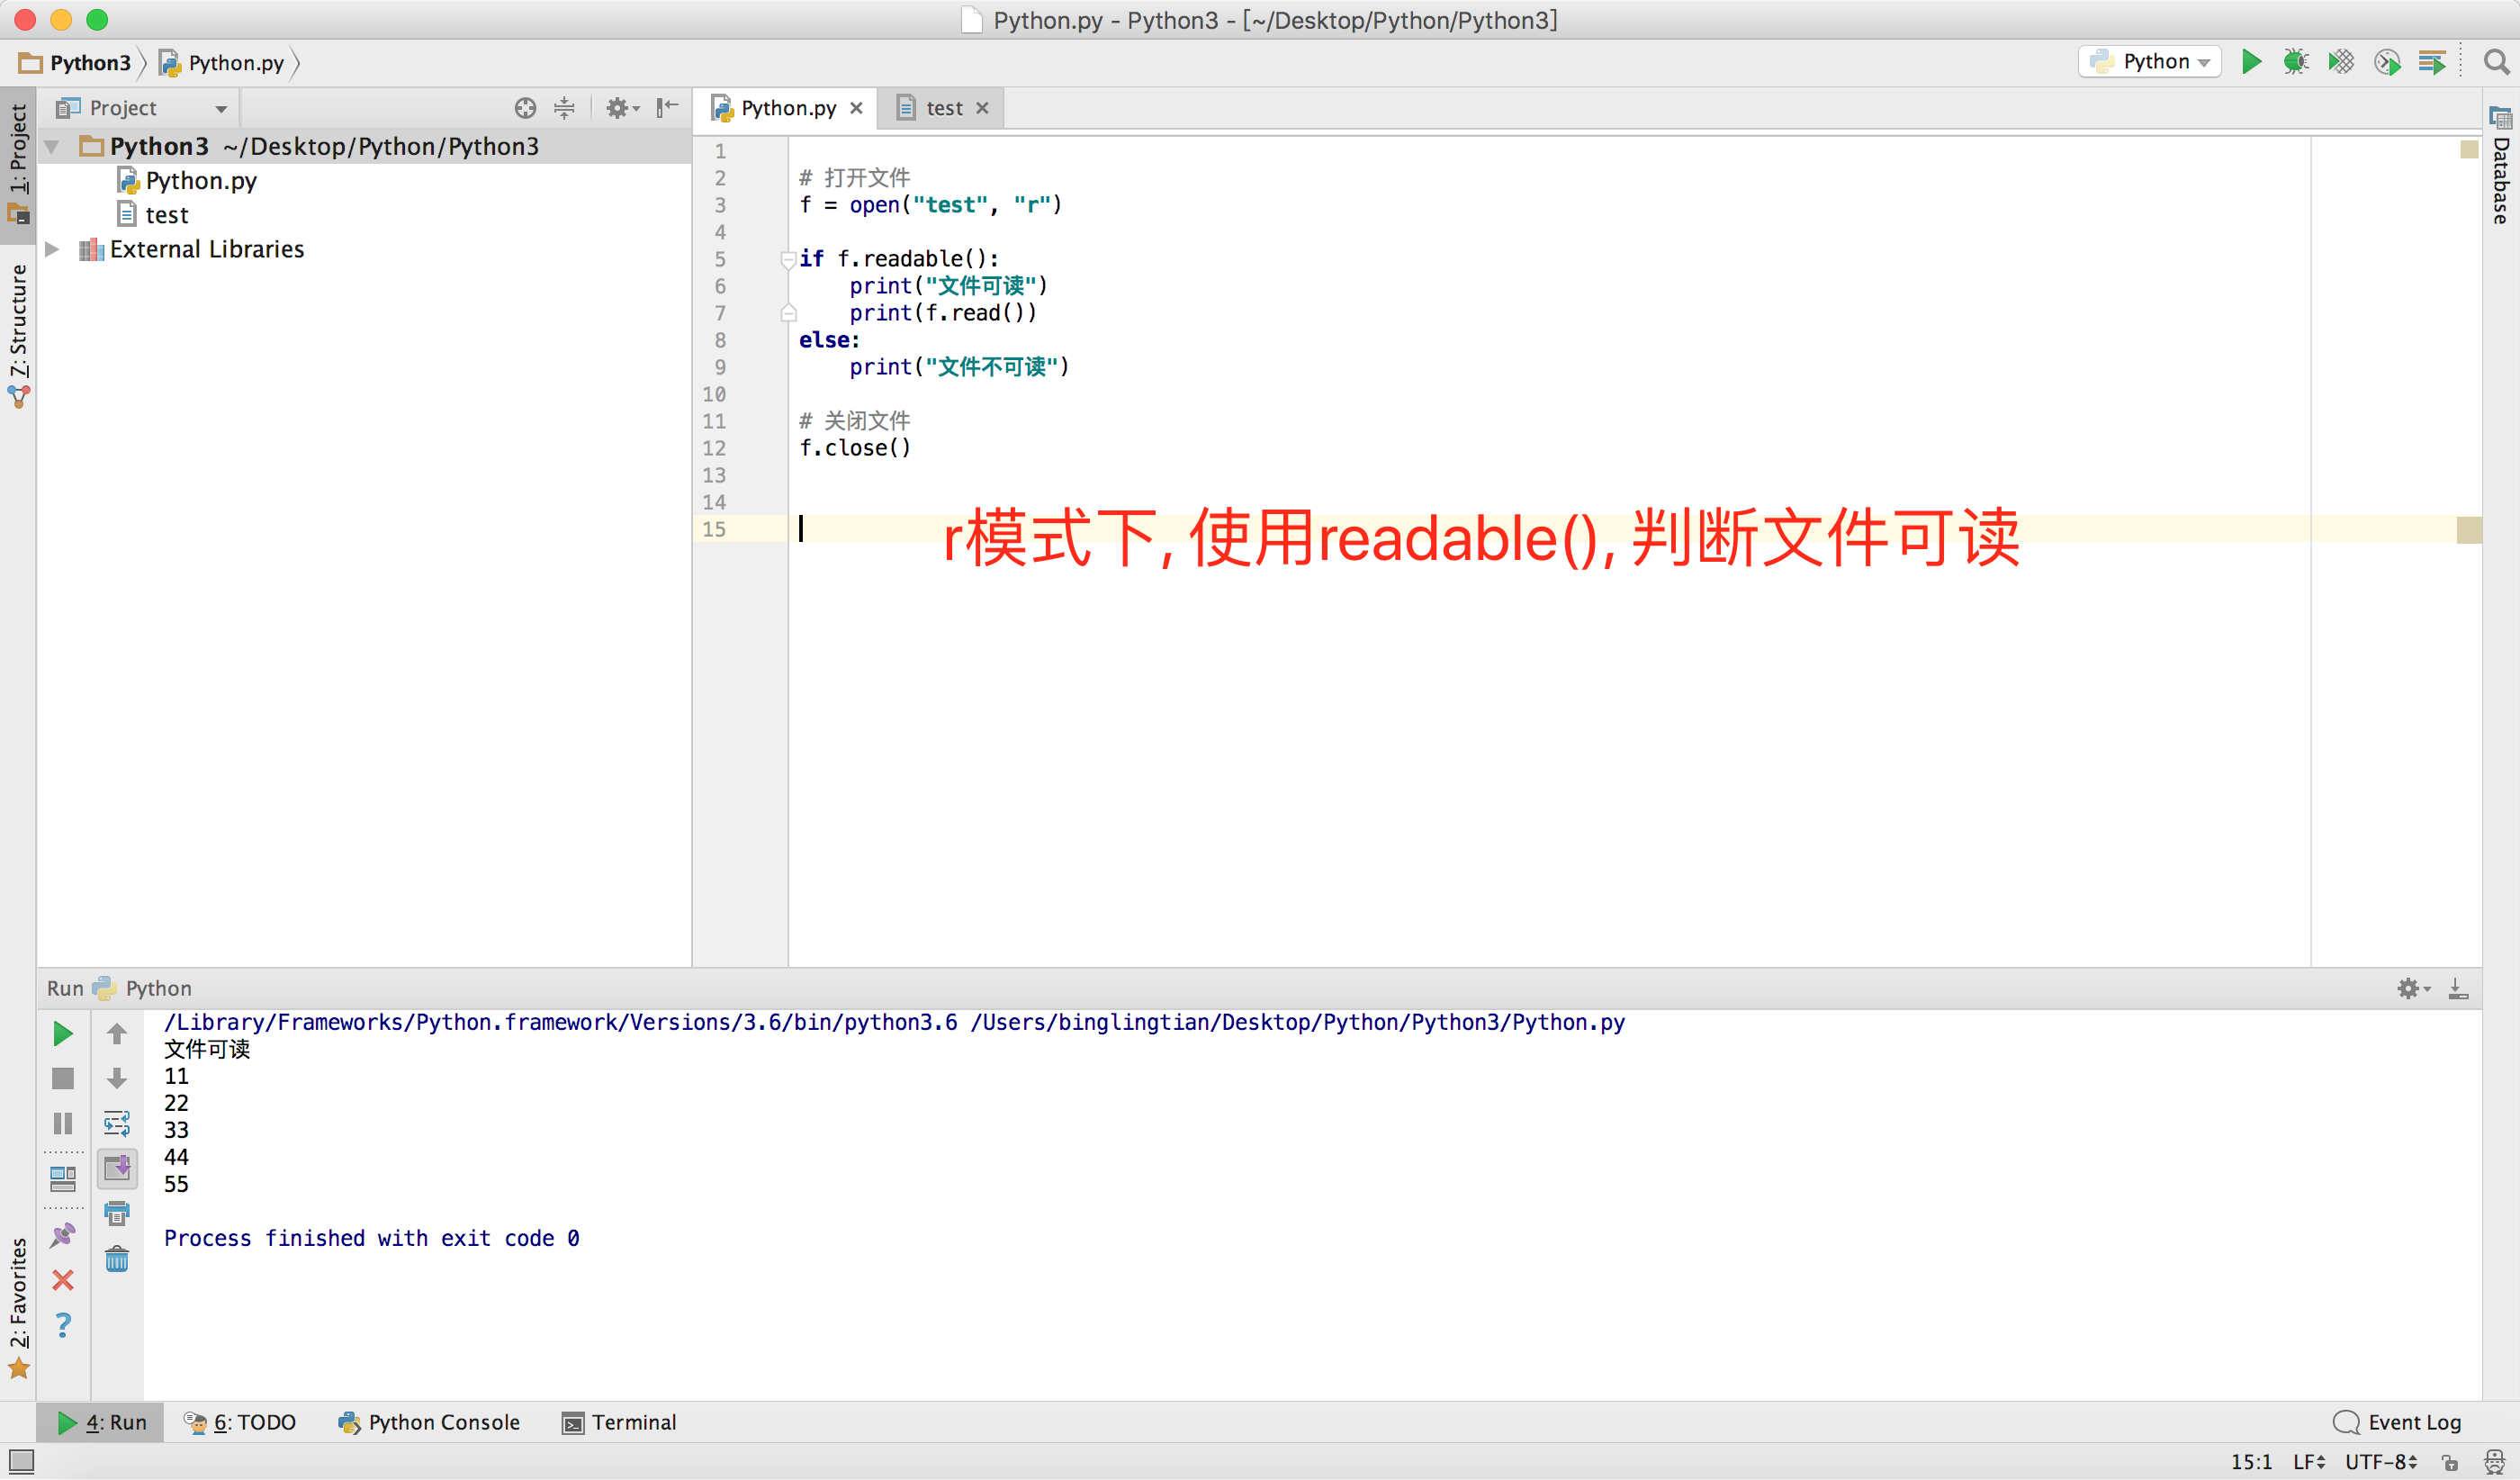Click the yellow warning marker in editor stripe
Screen dimensions: 2520x1480
[2468, 530]
